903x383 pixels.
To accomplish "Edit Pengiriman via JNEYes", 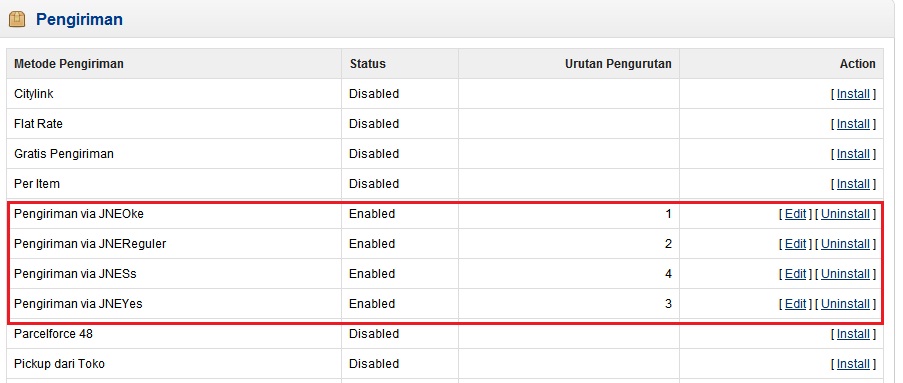I will (x=795, y=304).
